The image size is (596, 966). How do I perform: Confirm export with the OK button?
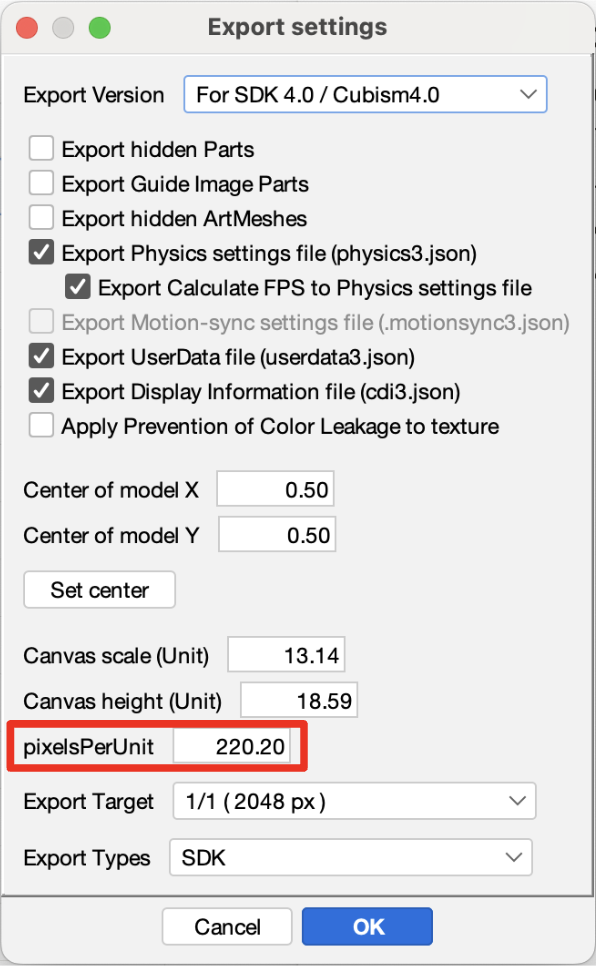pyautogui.click(x=367, y=926)
